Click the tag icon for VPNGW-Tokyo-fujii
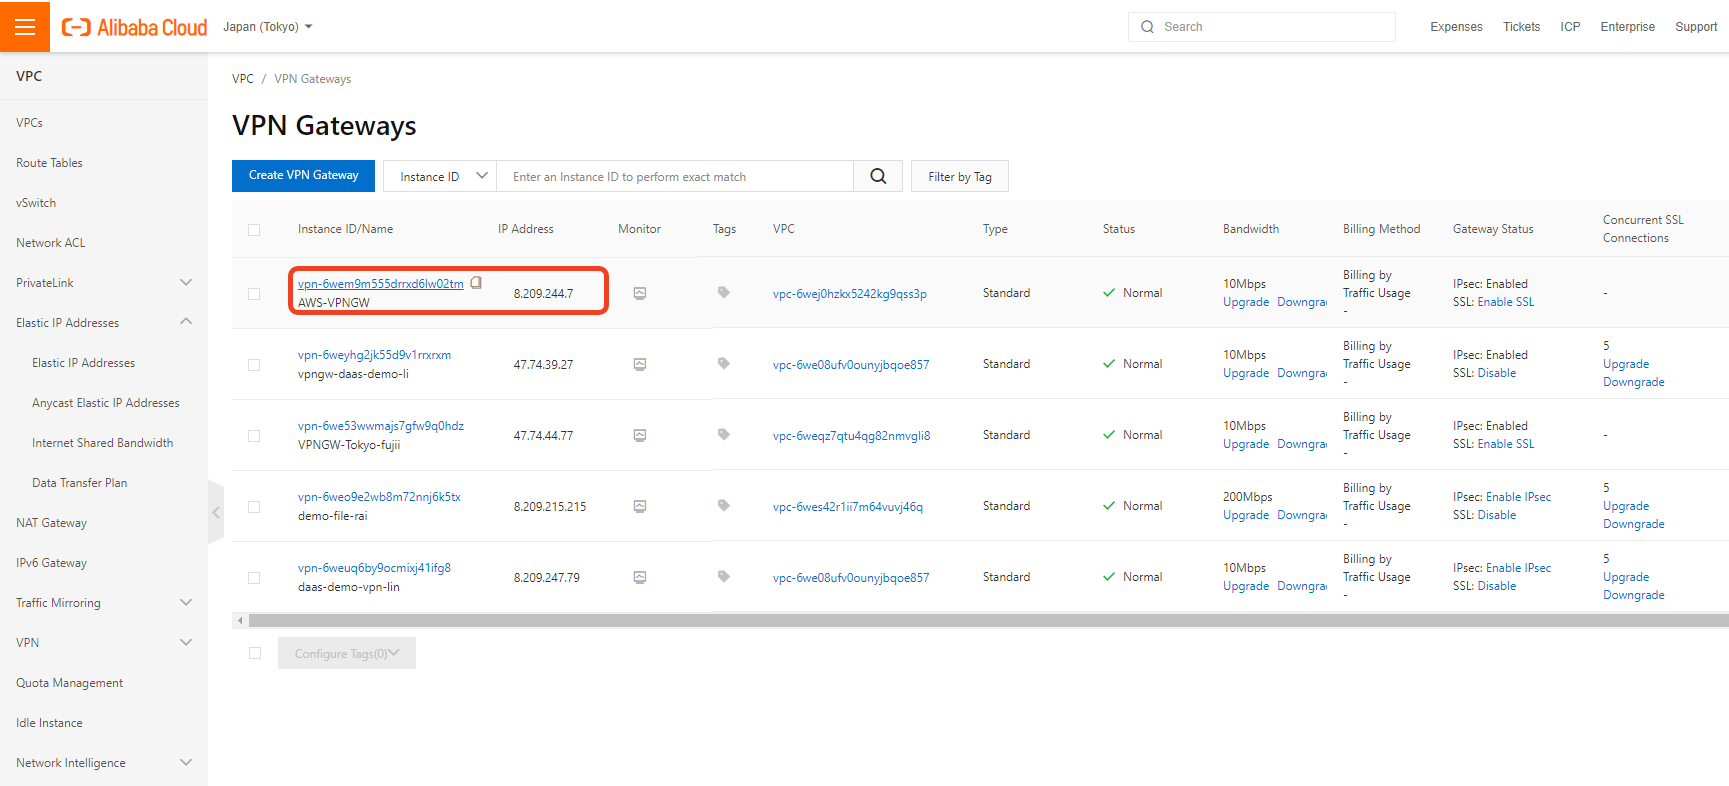The image size is (1729, 786). coord(724,434)
